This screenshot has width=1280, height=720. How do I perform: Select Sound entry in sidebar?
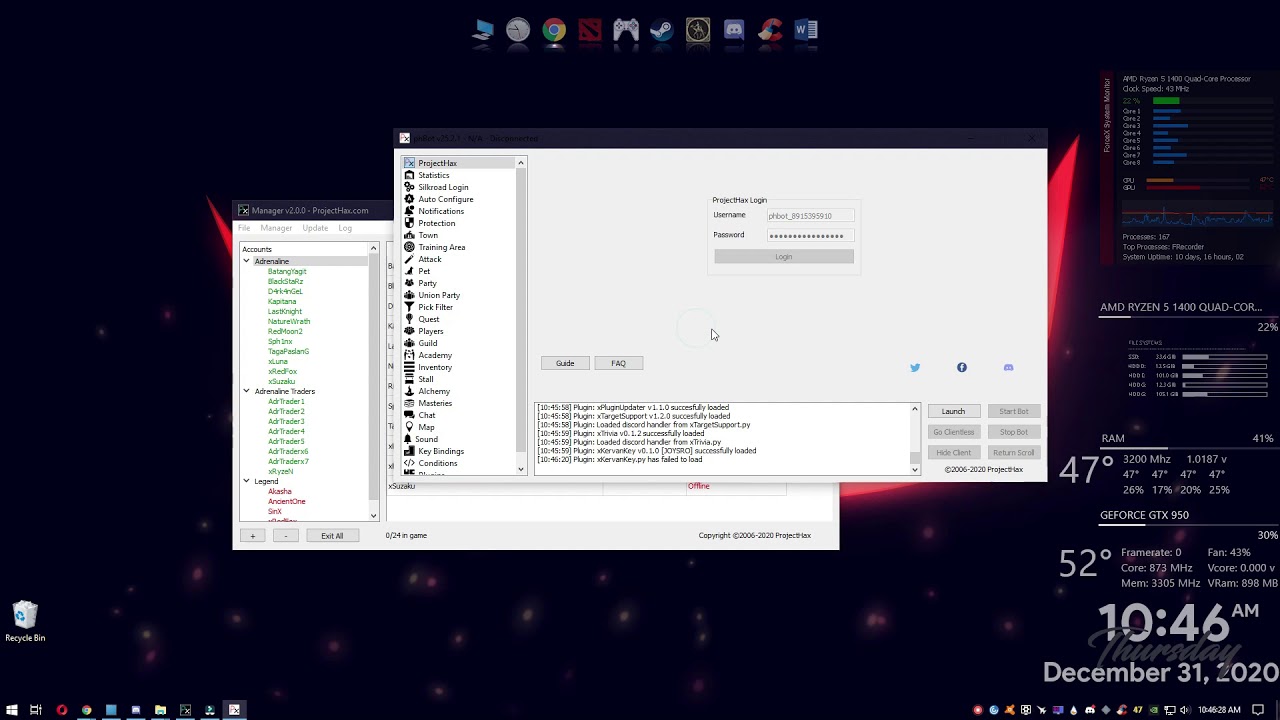[426, 439]
